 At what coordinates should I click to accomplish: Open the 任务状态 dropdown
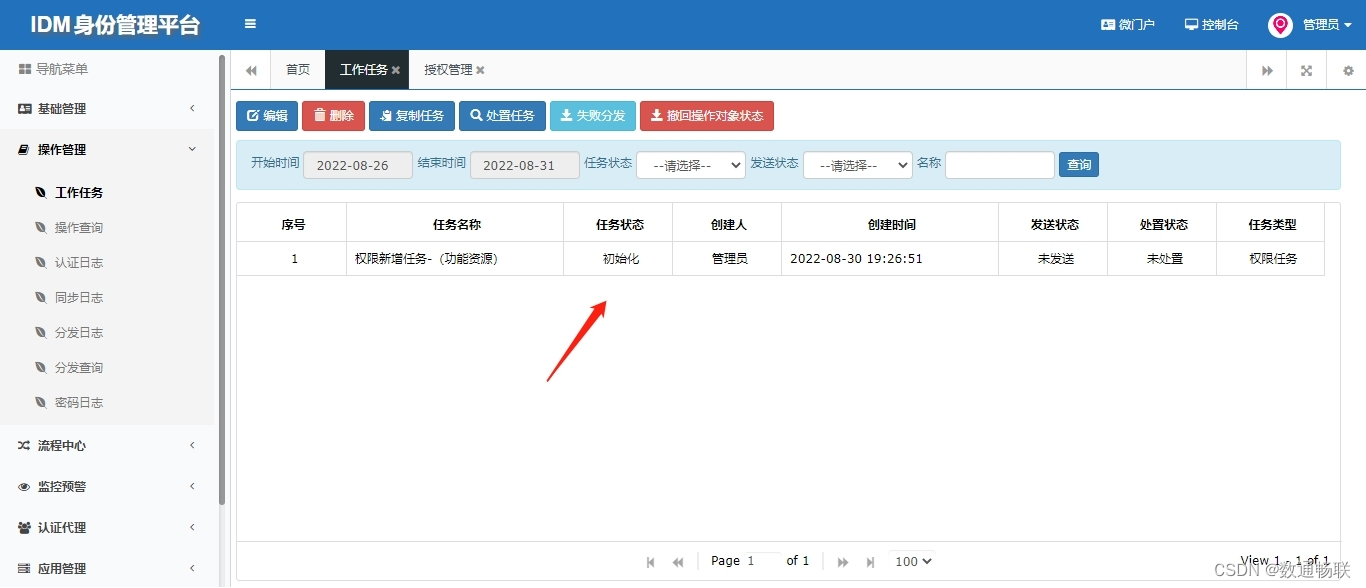point(691,165)
